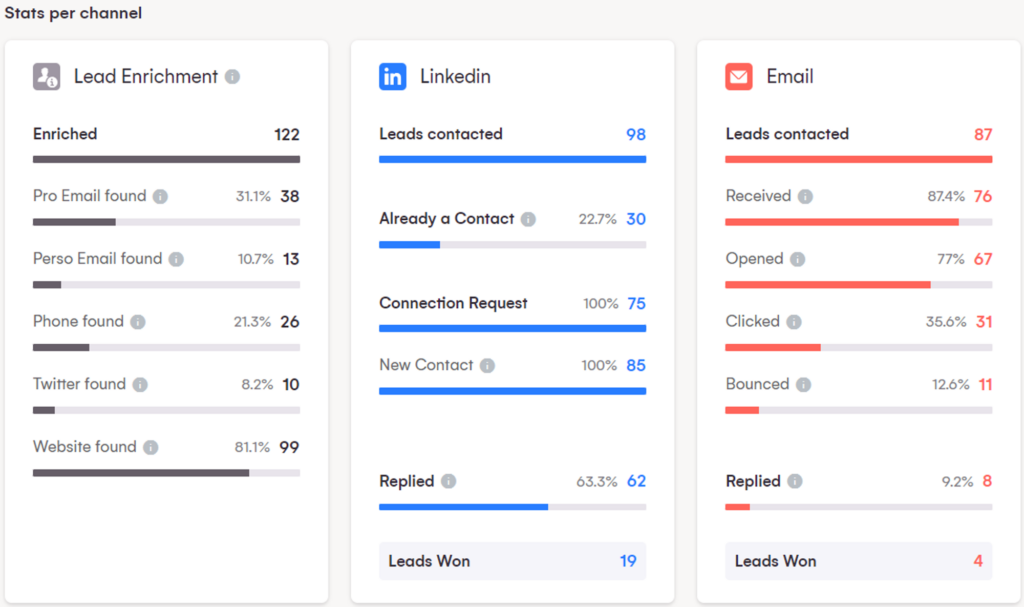Click info icon beside Already a Contact
Screen dimensions: 1024x607
click(x=528, y=219)
